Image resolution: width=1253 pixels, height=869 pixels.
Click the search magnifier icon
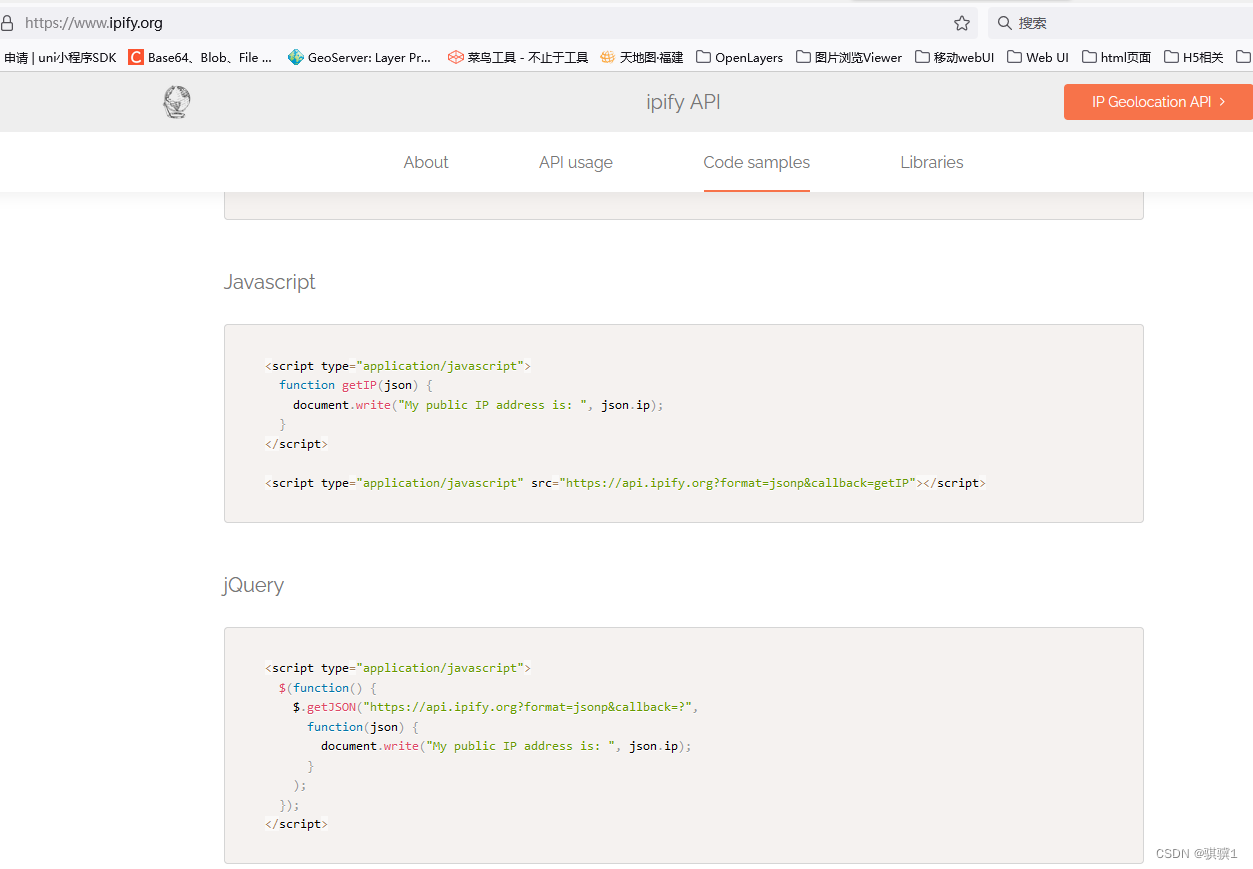(x=1005, y=23)
